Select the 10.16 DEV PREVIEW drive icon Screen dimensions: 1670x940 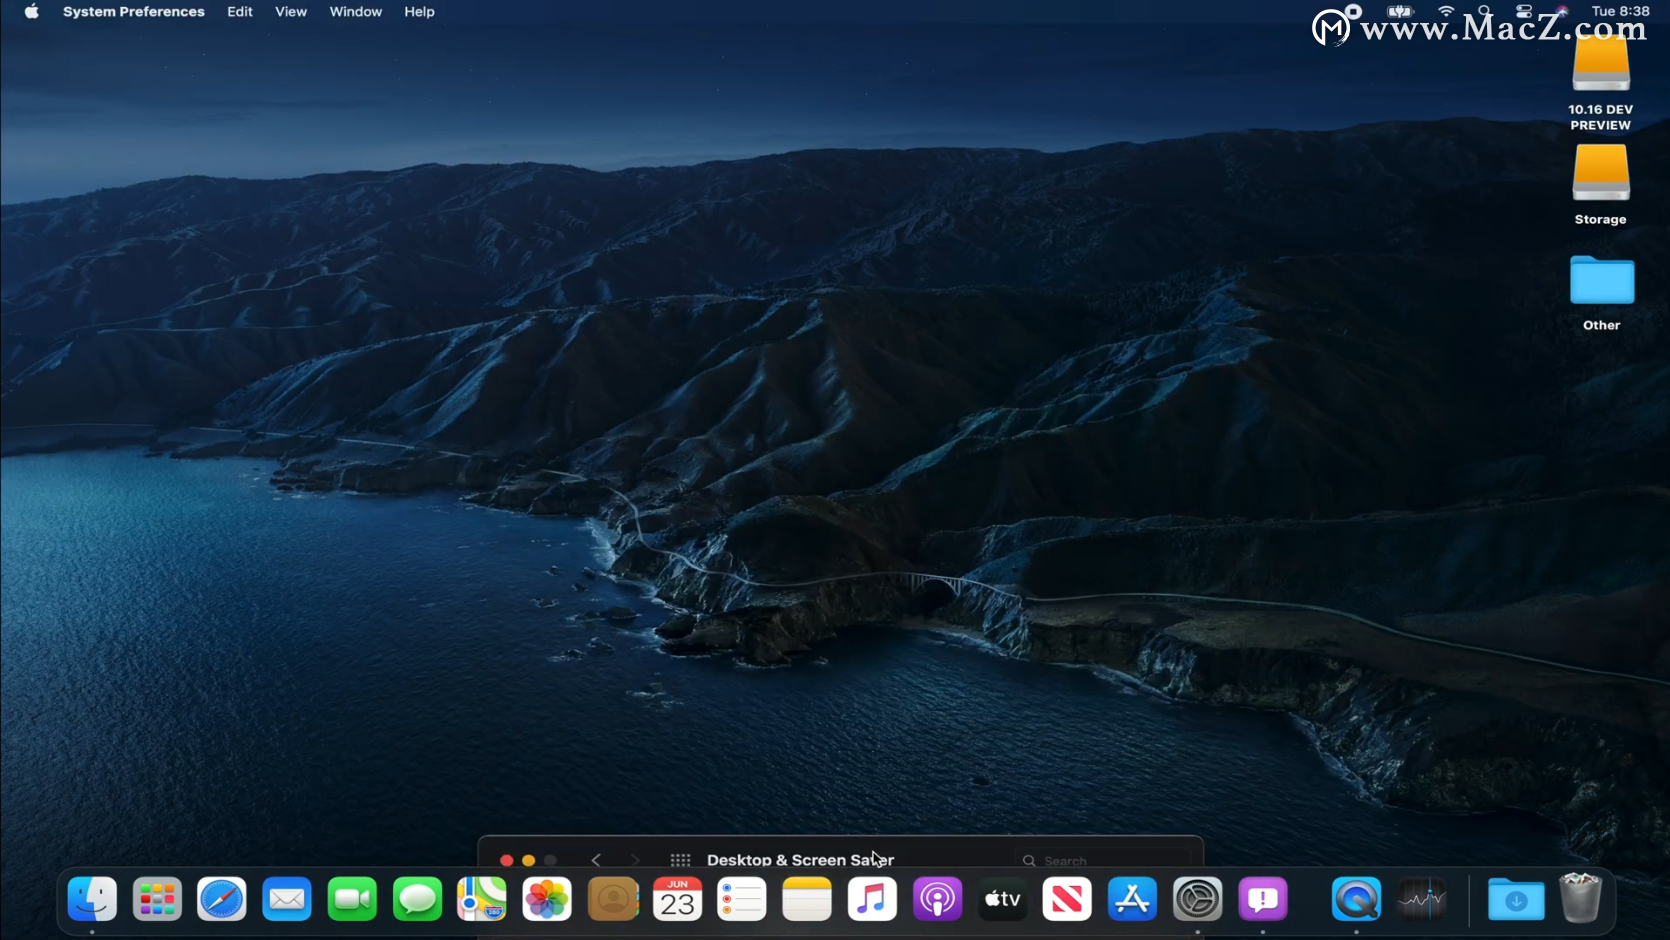tap(1601, 65)
